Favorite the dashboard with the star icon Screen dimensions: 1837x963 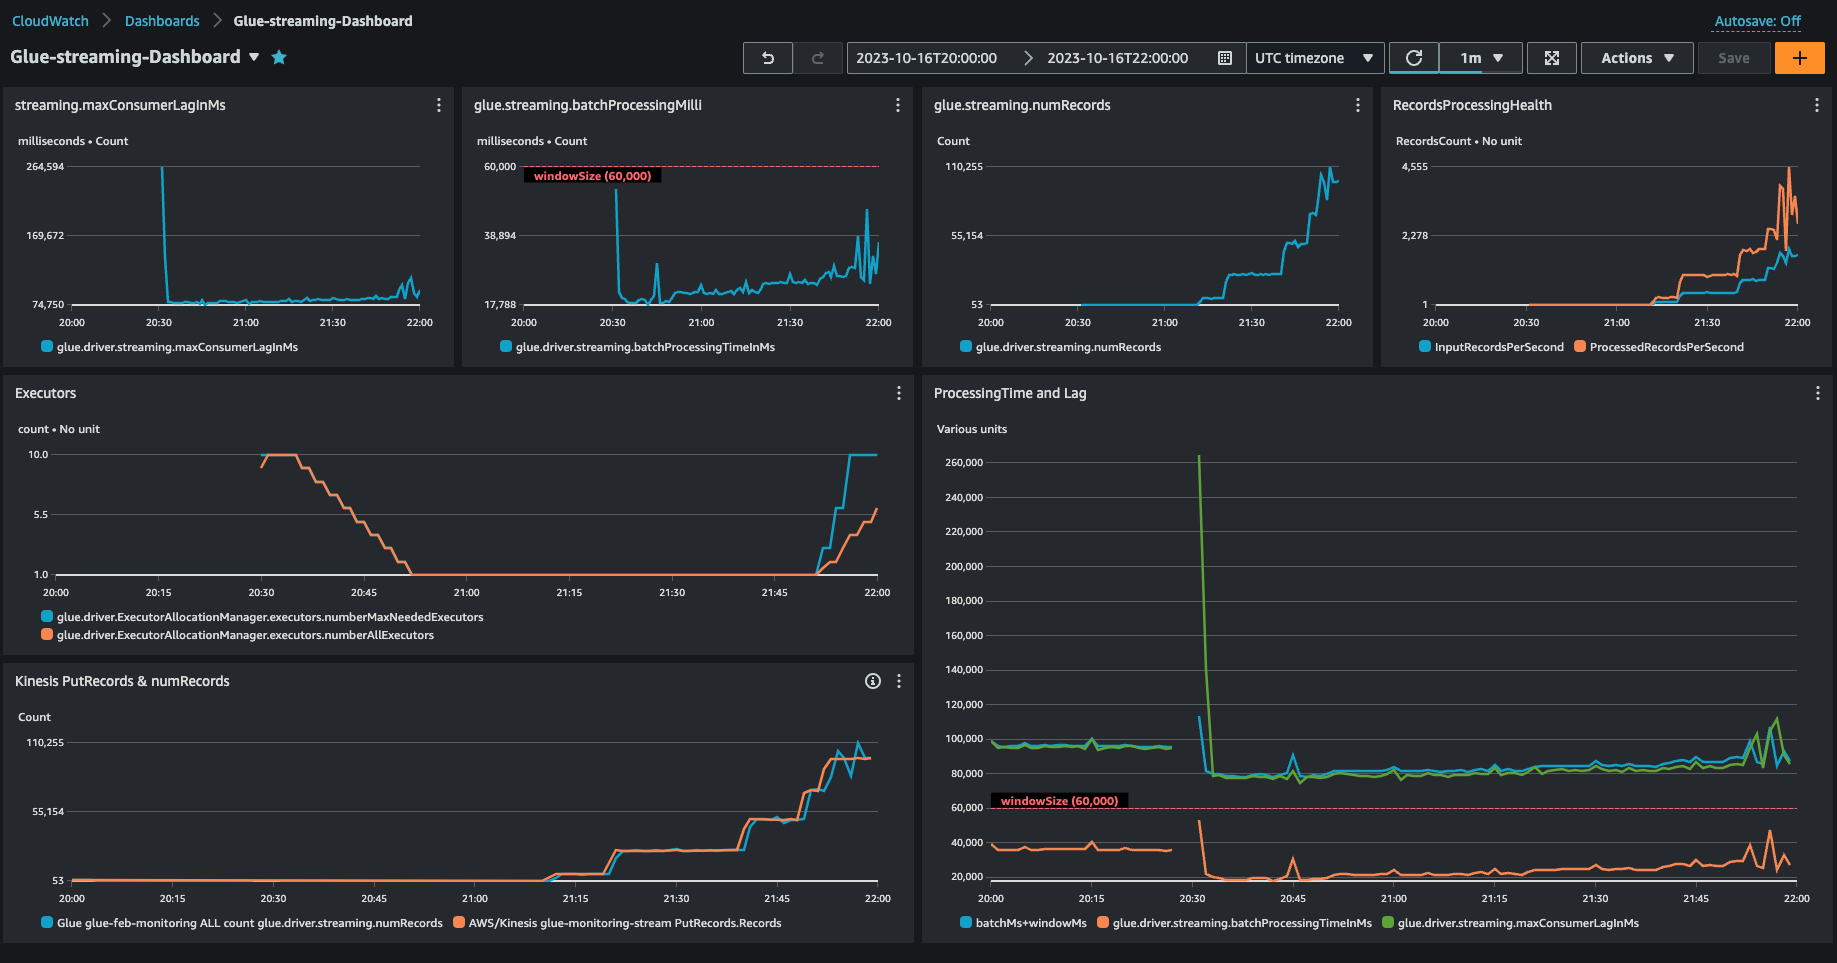[279, 57]
